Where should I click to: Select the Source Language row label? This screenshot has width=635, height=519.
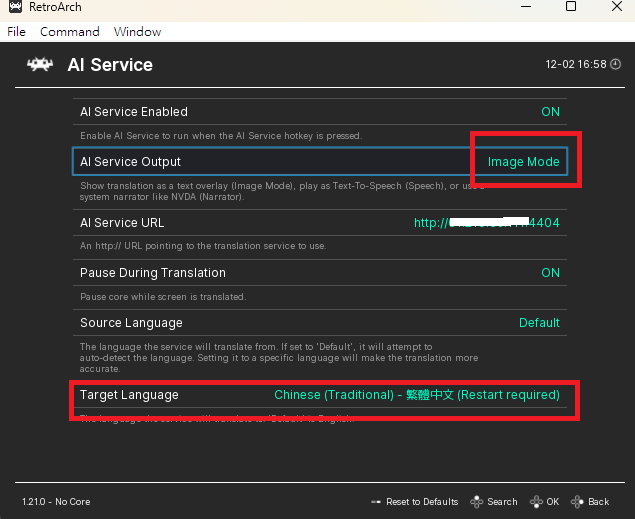point(131,323)
